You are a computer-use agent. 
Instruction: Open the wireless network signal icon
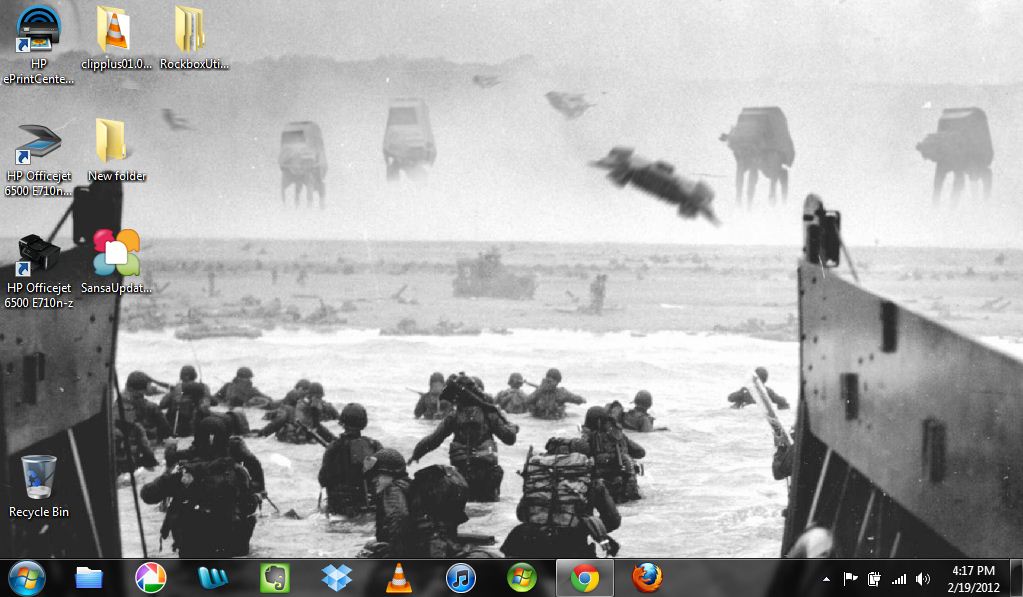pos(899,579)
